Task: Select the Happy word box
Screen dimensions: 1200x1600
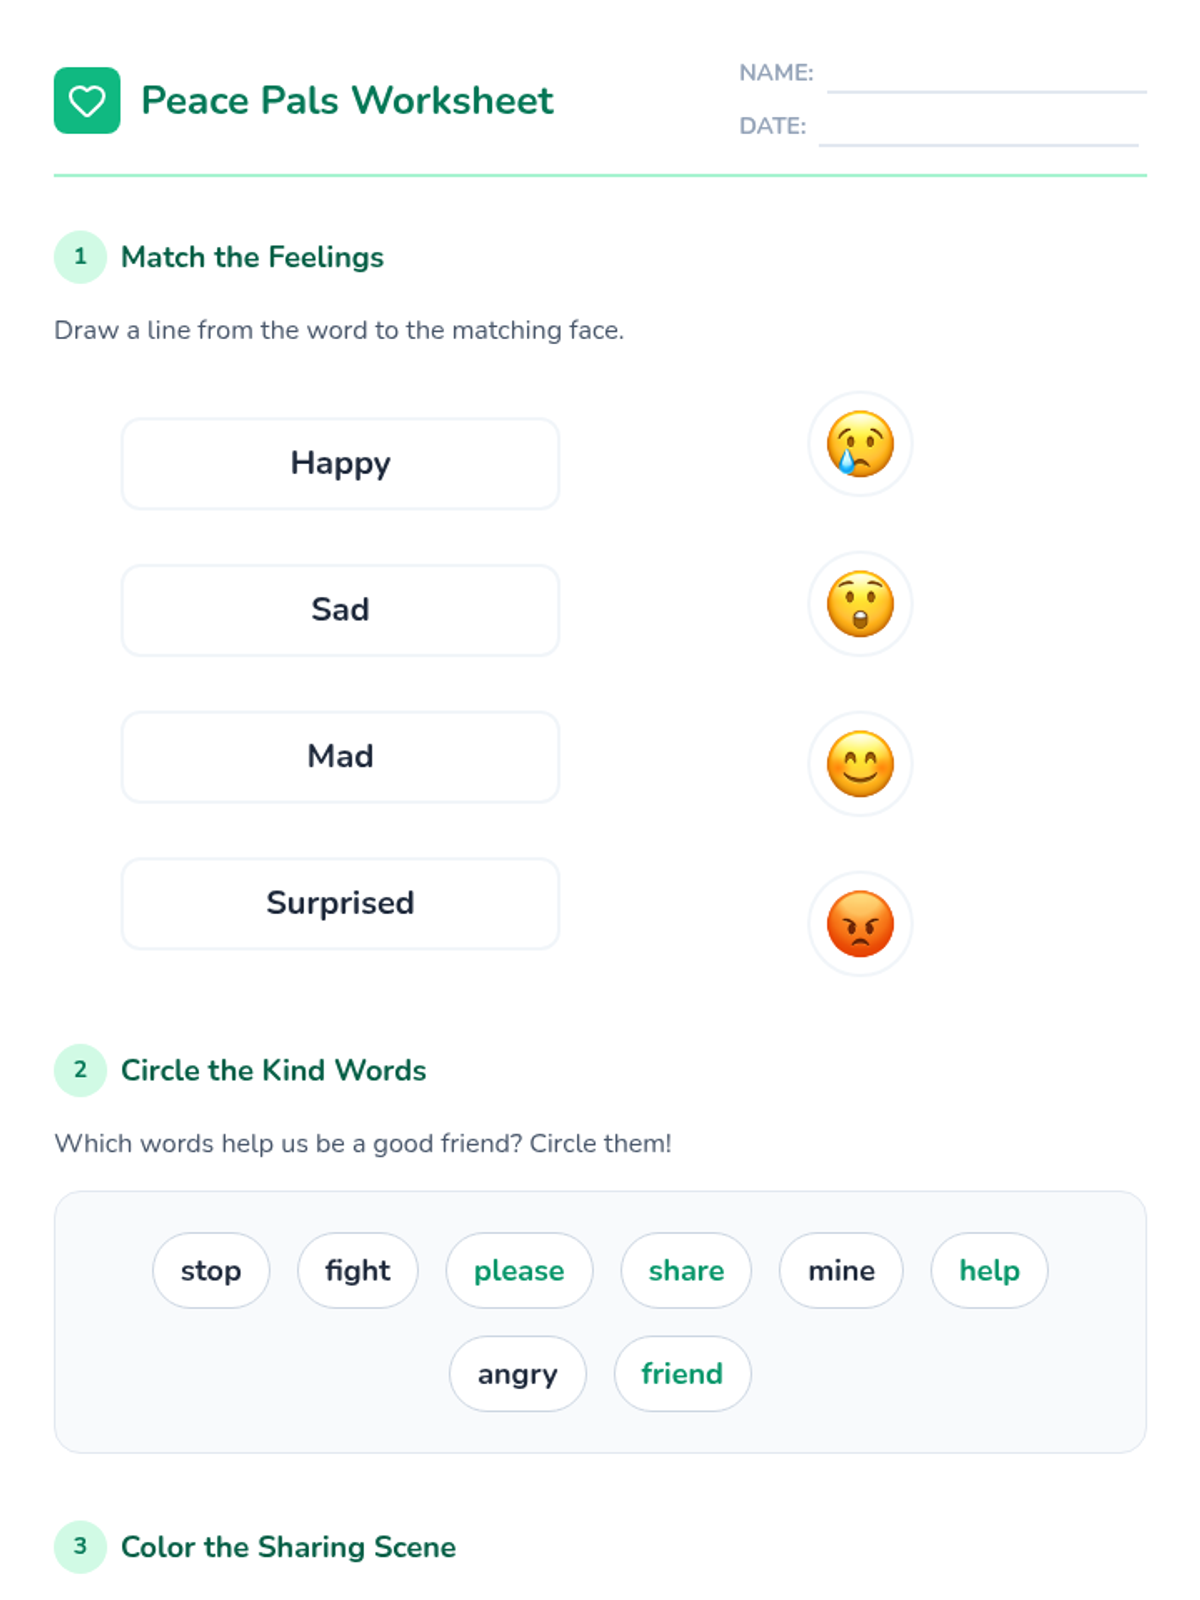Action: point(340,464)
